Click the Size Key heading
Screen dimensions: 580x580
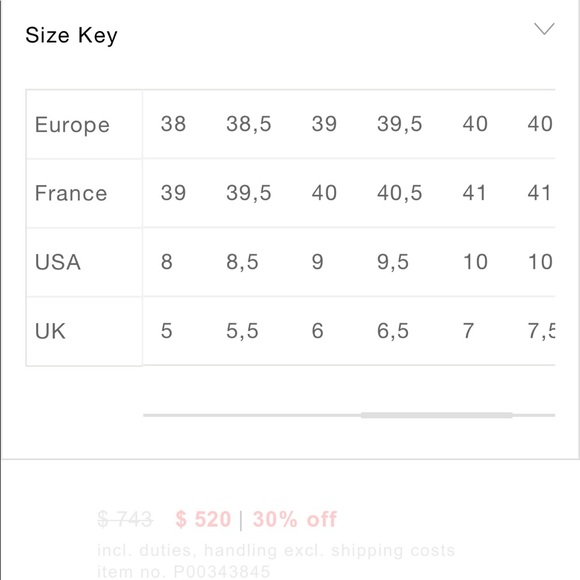tap(71, 36)
